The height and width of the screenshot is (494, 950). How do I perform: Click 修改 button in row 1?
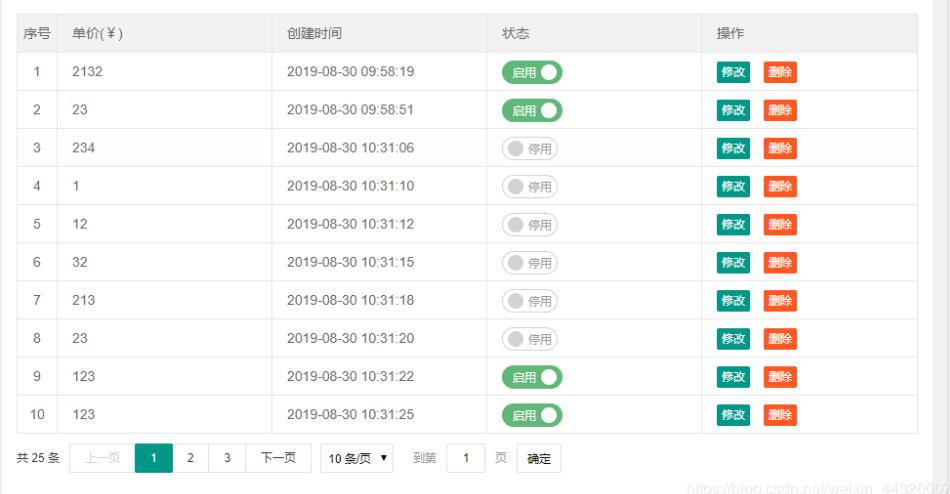click(733, 72)
